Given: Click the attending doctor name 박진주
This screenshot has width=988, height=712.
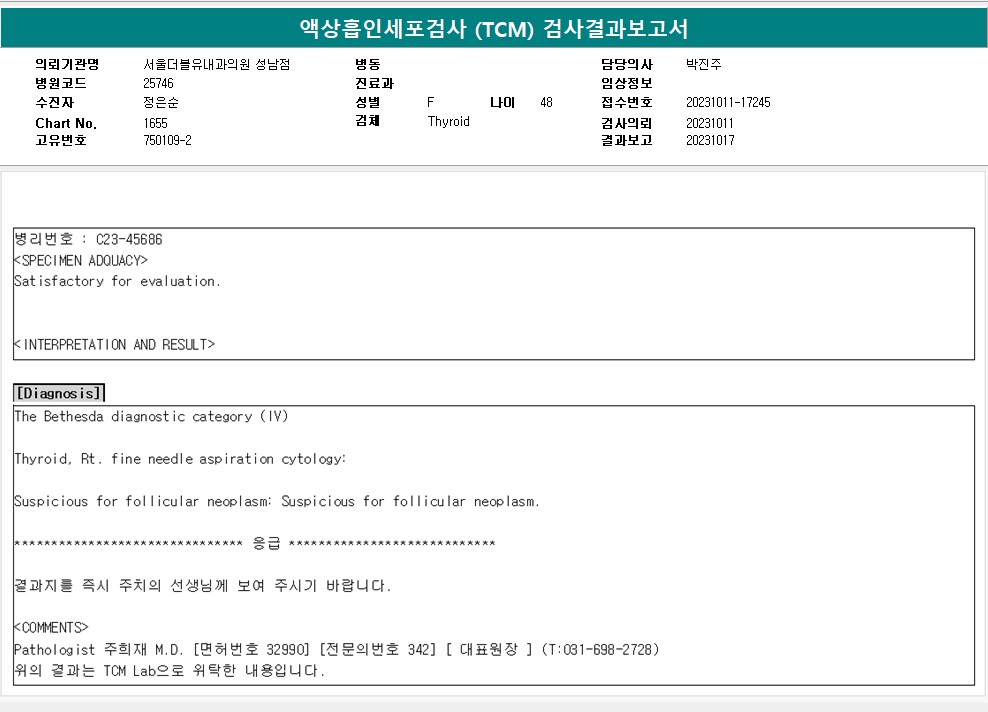Looking at the screenshot, I should (704, 64).
